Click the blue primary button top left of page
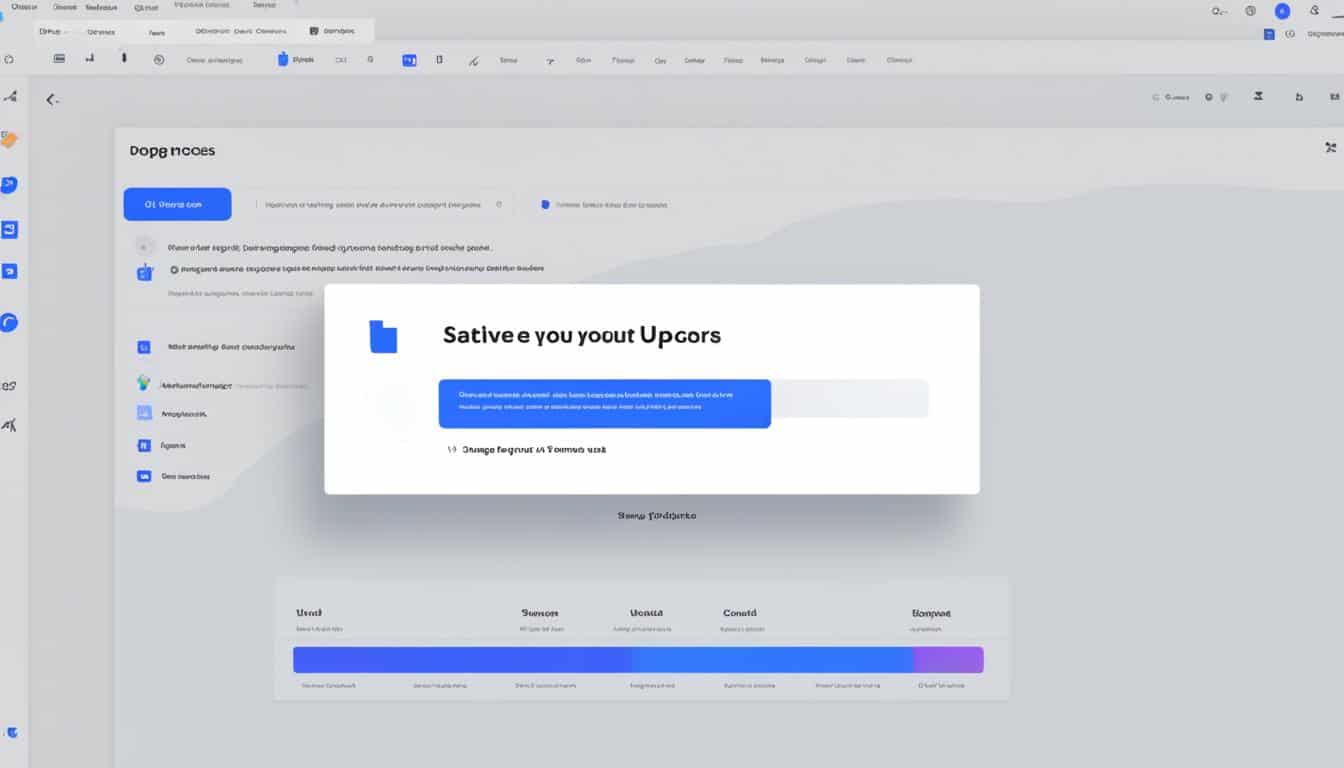Screen dimensions: 1344x768 pyautogui.click(x=177, y=203)
